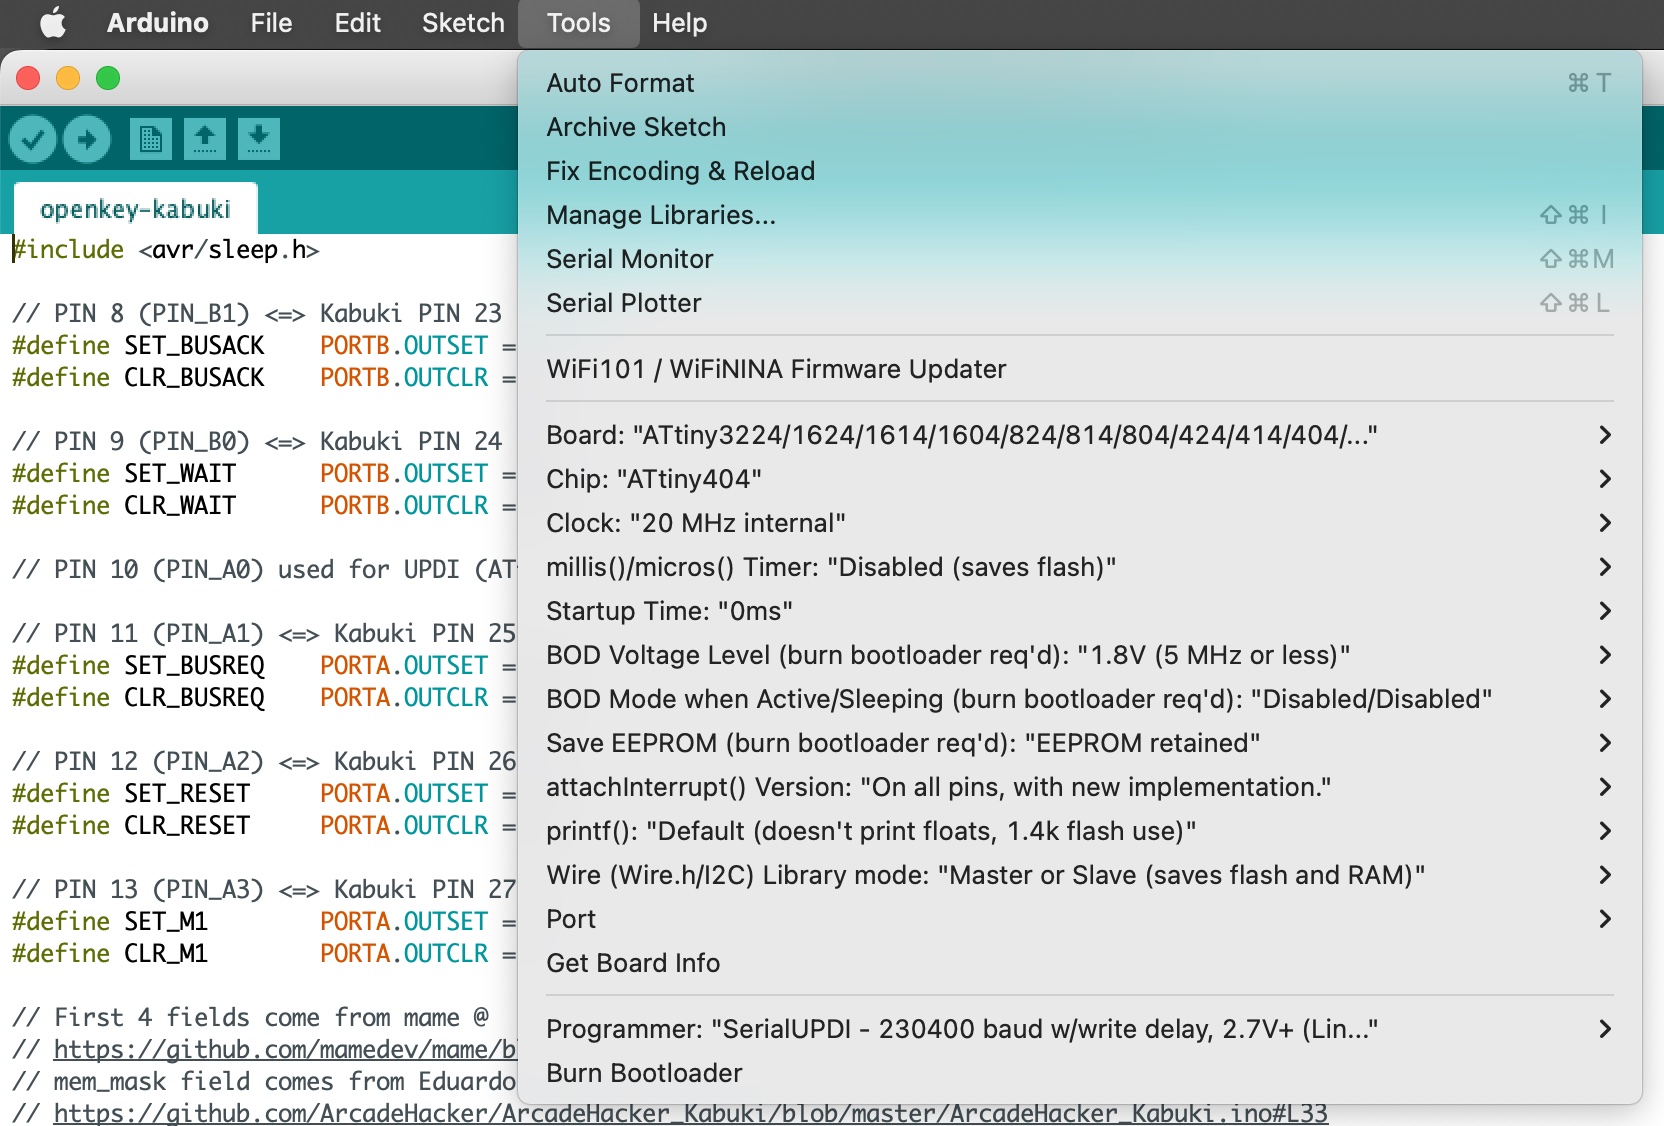The width and height of the screenshot is (1664, 1126).
Task: Open the Apple menu
Action: 53,23
